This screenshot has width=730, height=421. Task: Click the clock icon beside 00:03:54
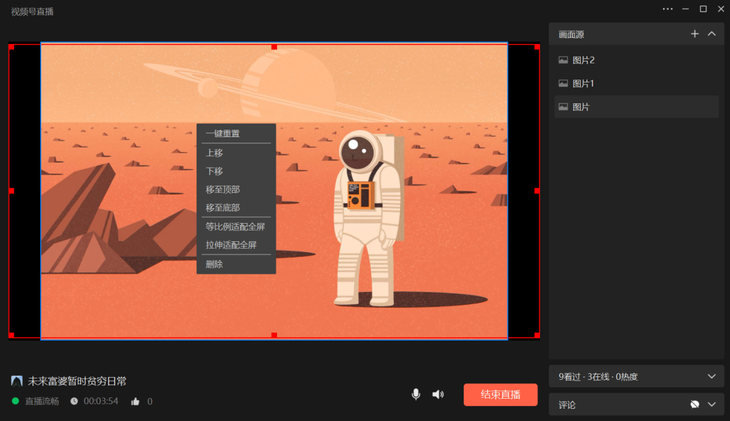pyautogui.click(x=74, y=401)
